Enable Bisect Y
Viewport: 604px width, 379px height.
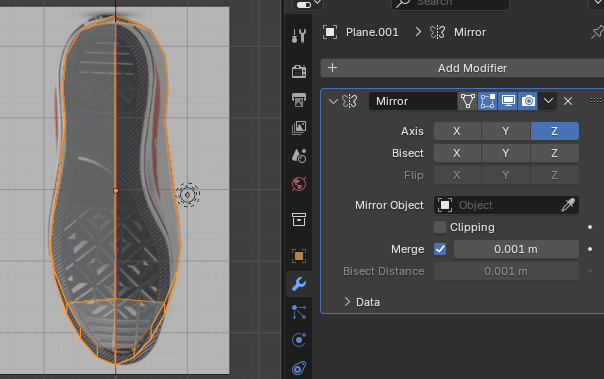[506, 153]
